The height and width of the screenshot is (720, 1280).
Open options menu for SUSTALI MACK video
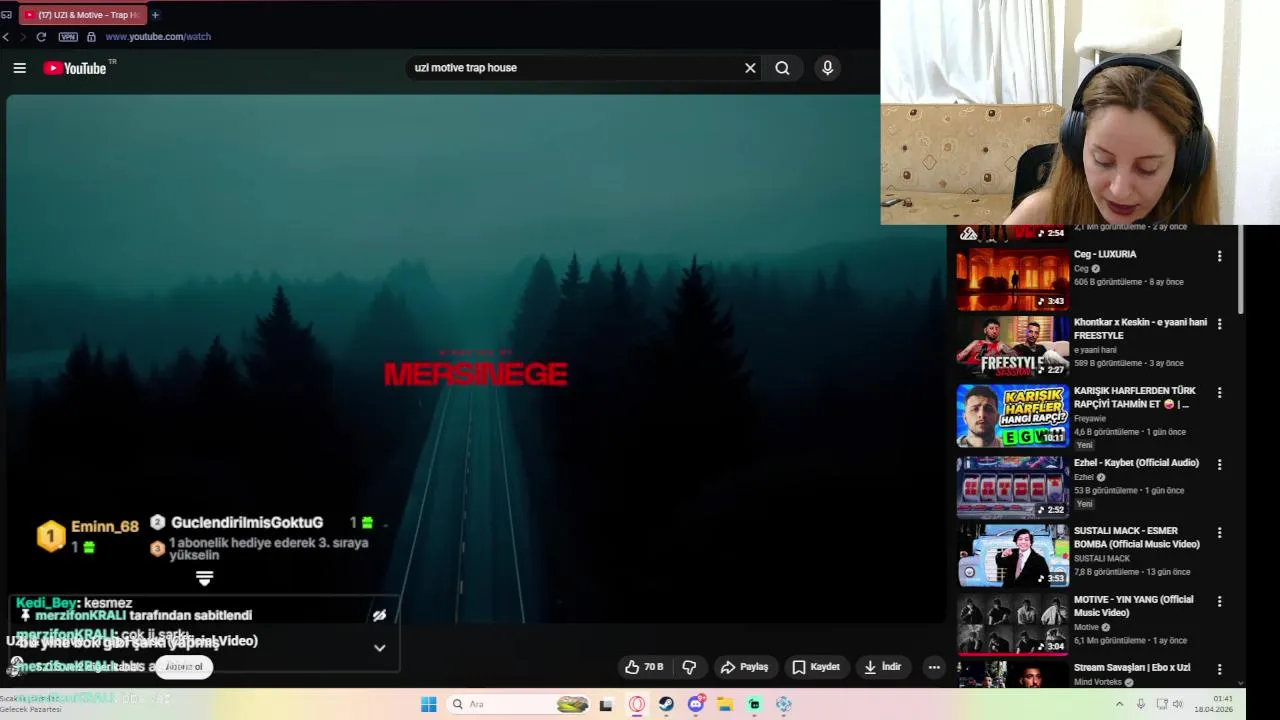pyautogui.click(x=1219, y=533)
